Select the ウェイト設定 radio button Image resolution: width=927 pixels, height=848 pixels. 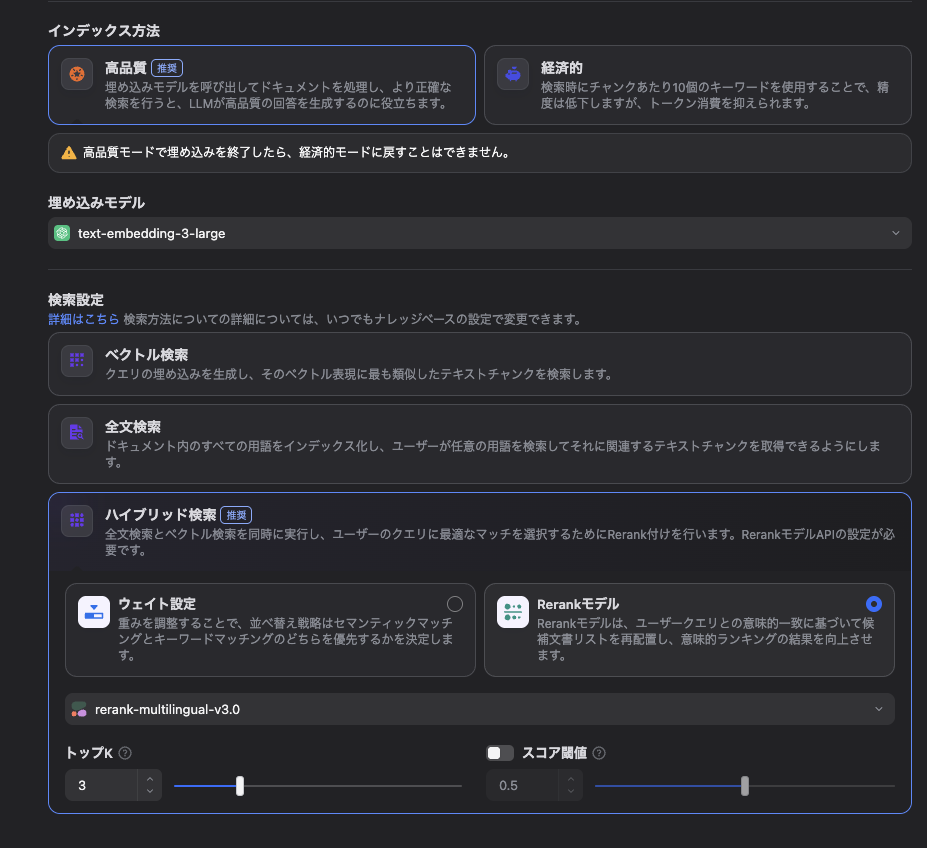coord(455,604)
